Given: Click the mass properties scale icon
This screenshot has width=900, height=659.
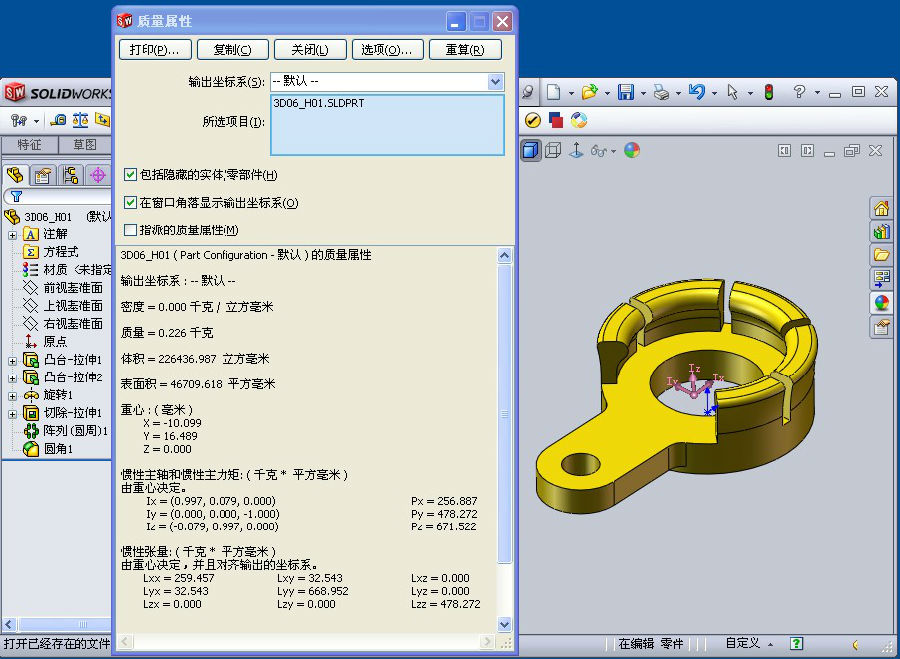Looking at the screenshot, I should [80, 120].
